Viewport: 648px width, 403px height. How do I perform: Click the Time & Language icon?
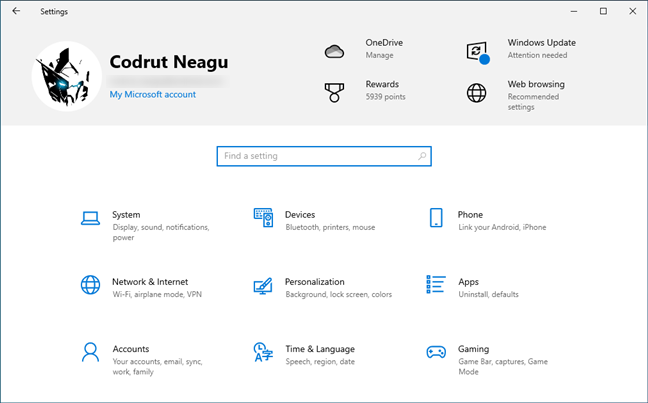click(263, 352)
